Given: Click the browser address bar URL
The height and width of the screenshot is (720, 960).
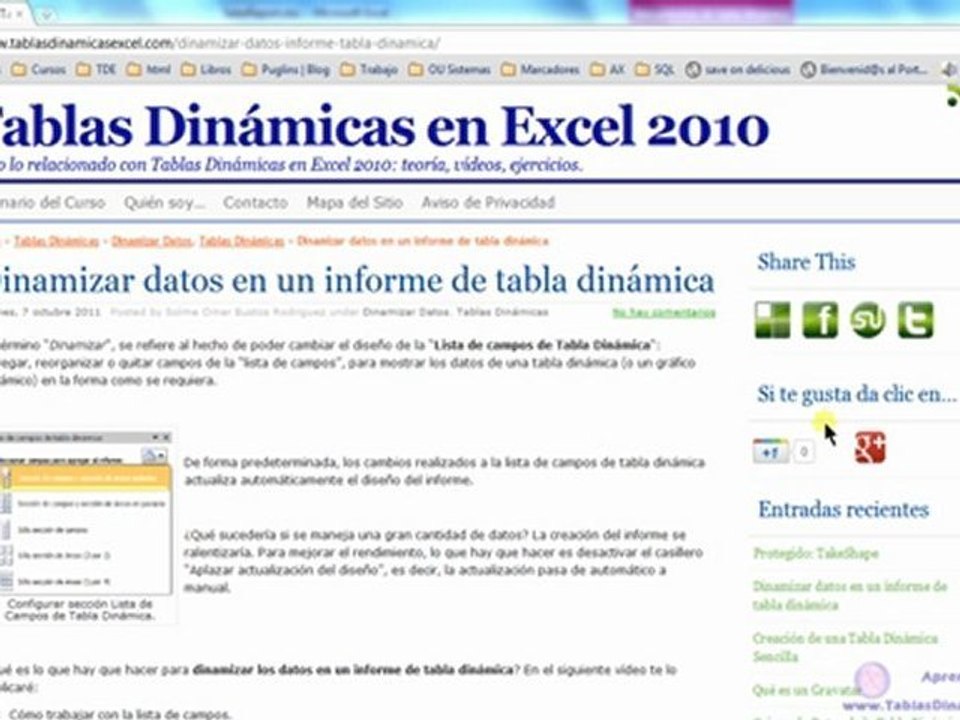Looking at the screenshot, I should [x=220, y=43].
